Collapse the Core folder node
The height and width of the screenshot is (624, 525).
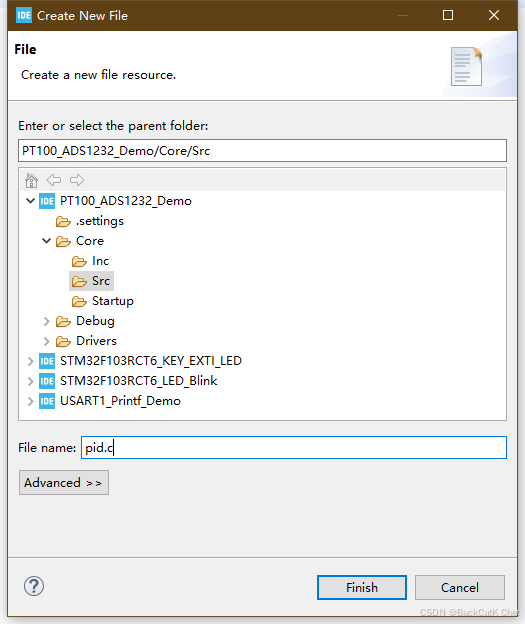point(47,241)
